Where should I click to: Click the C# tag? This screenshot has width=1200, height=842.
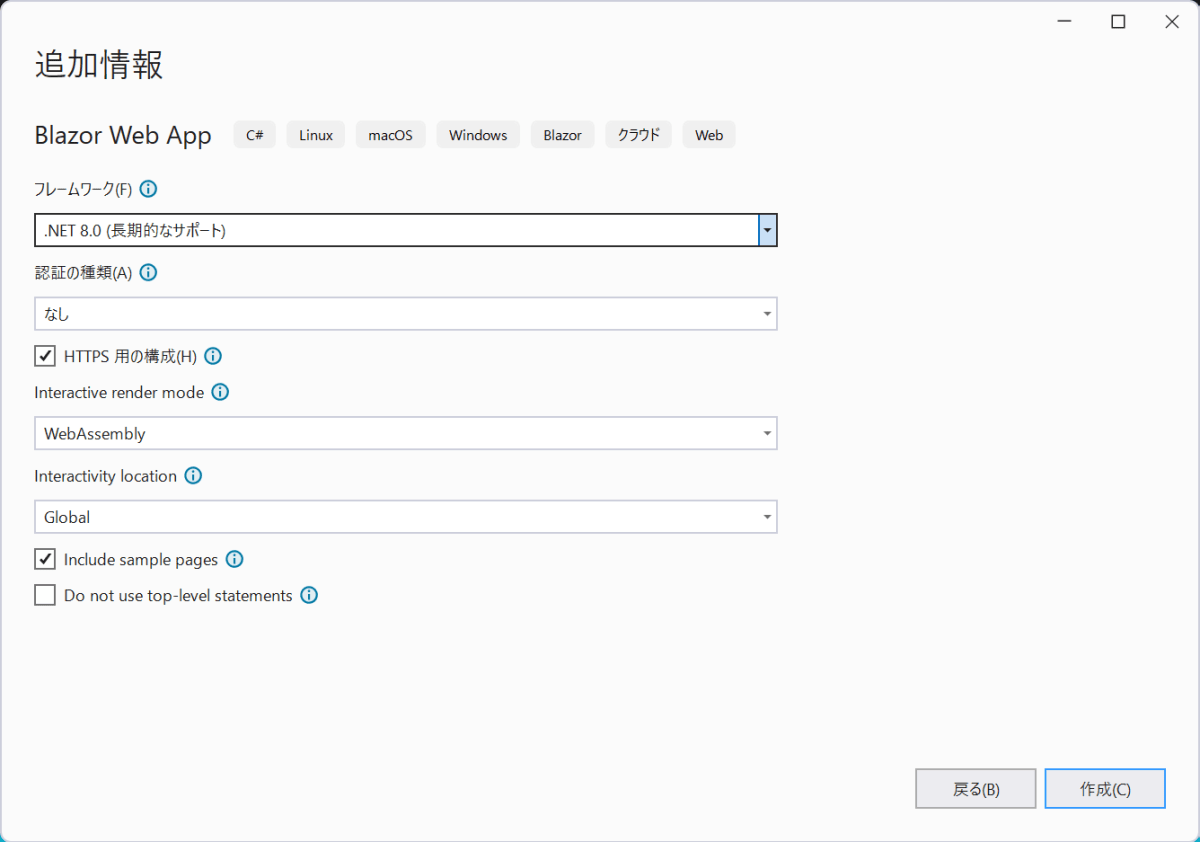tap(255, 135)
